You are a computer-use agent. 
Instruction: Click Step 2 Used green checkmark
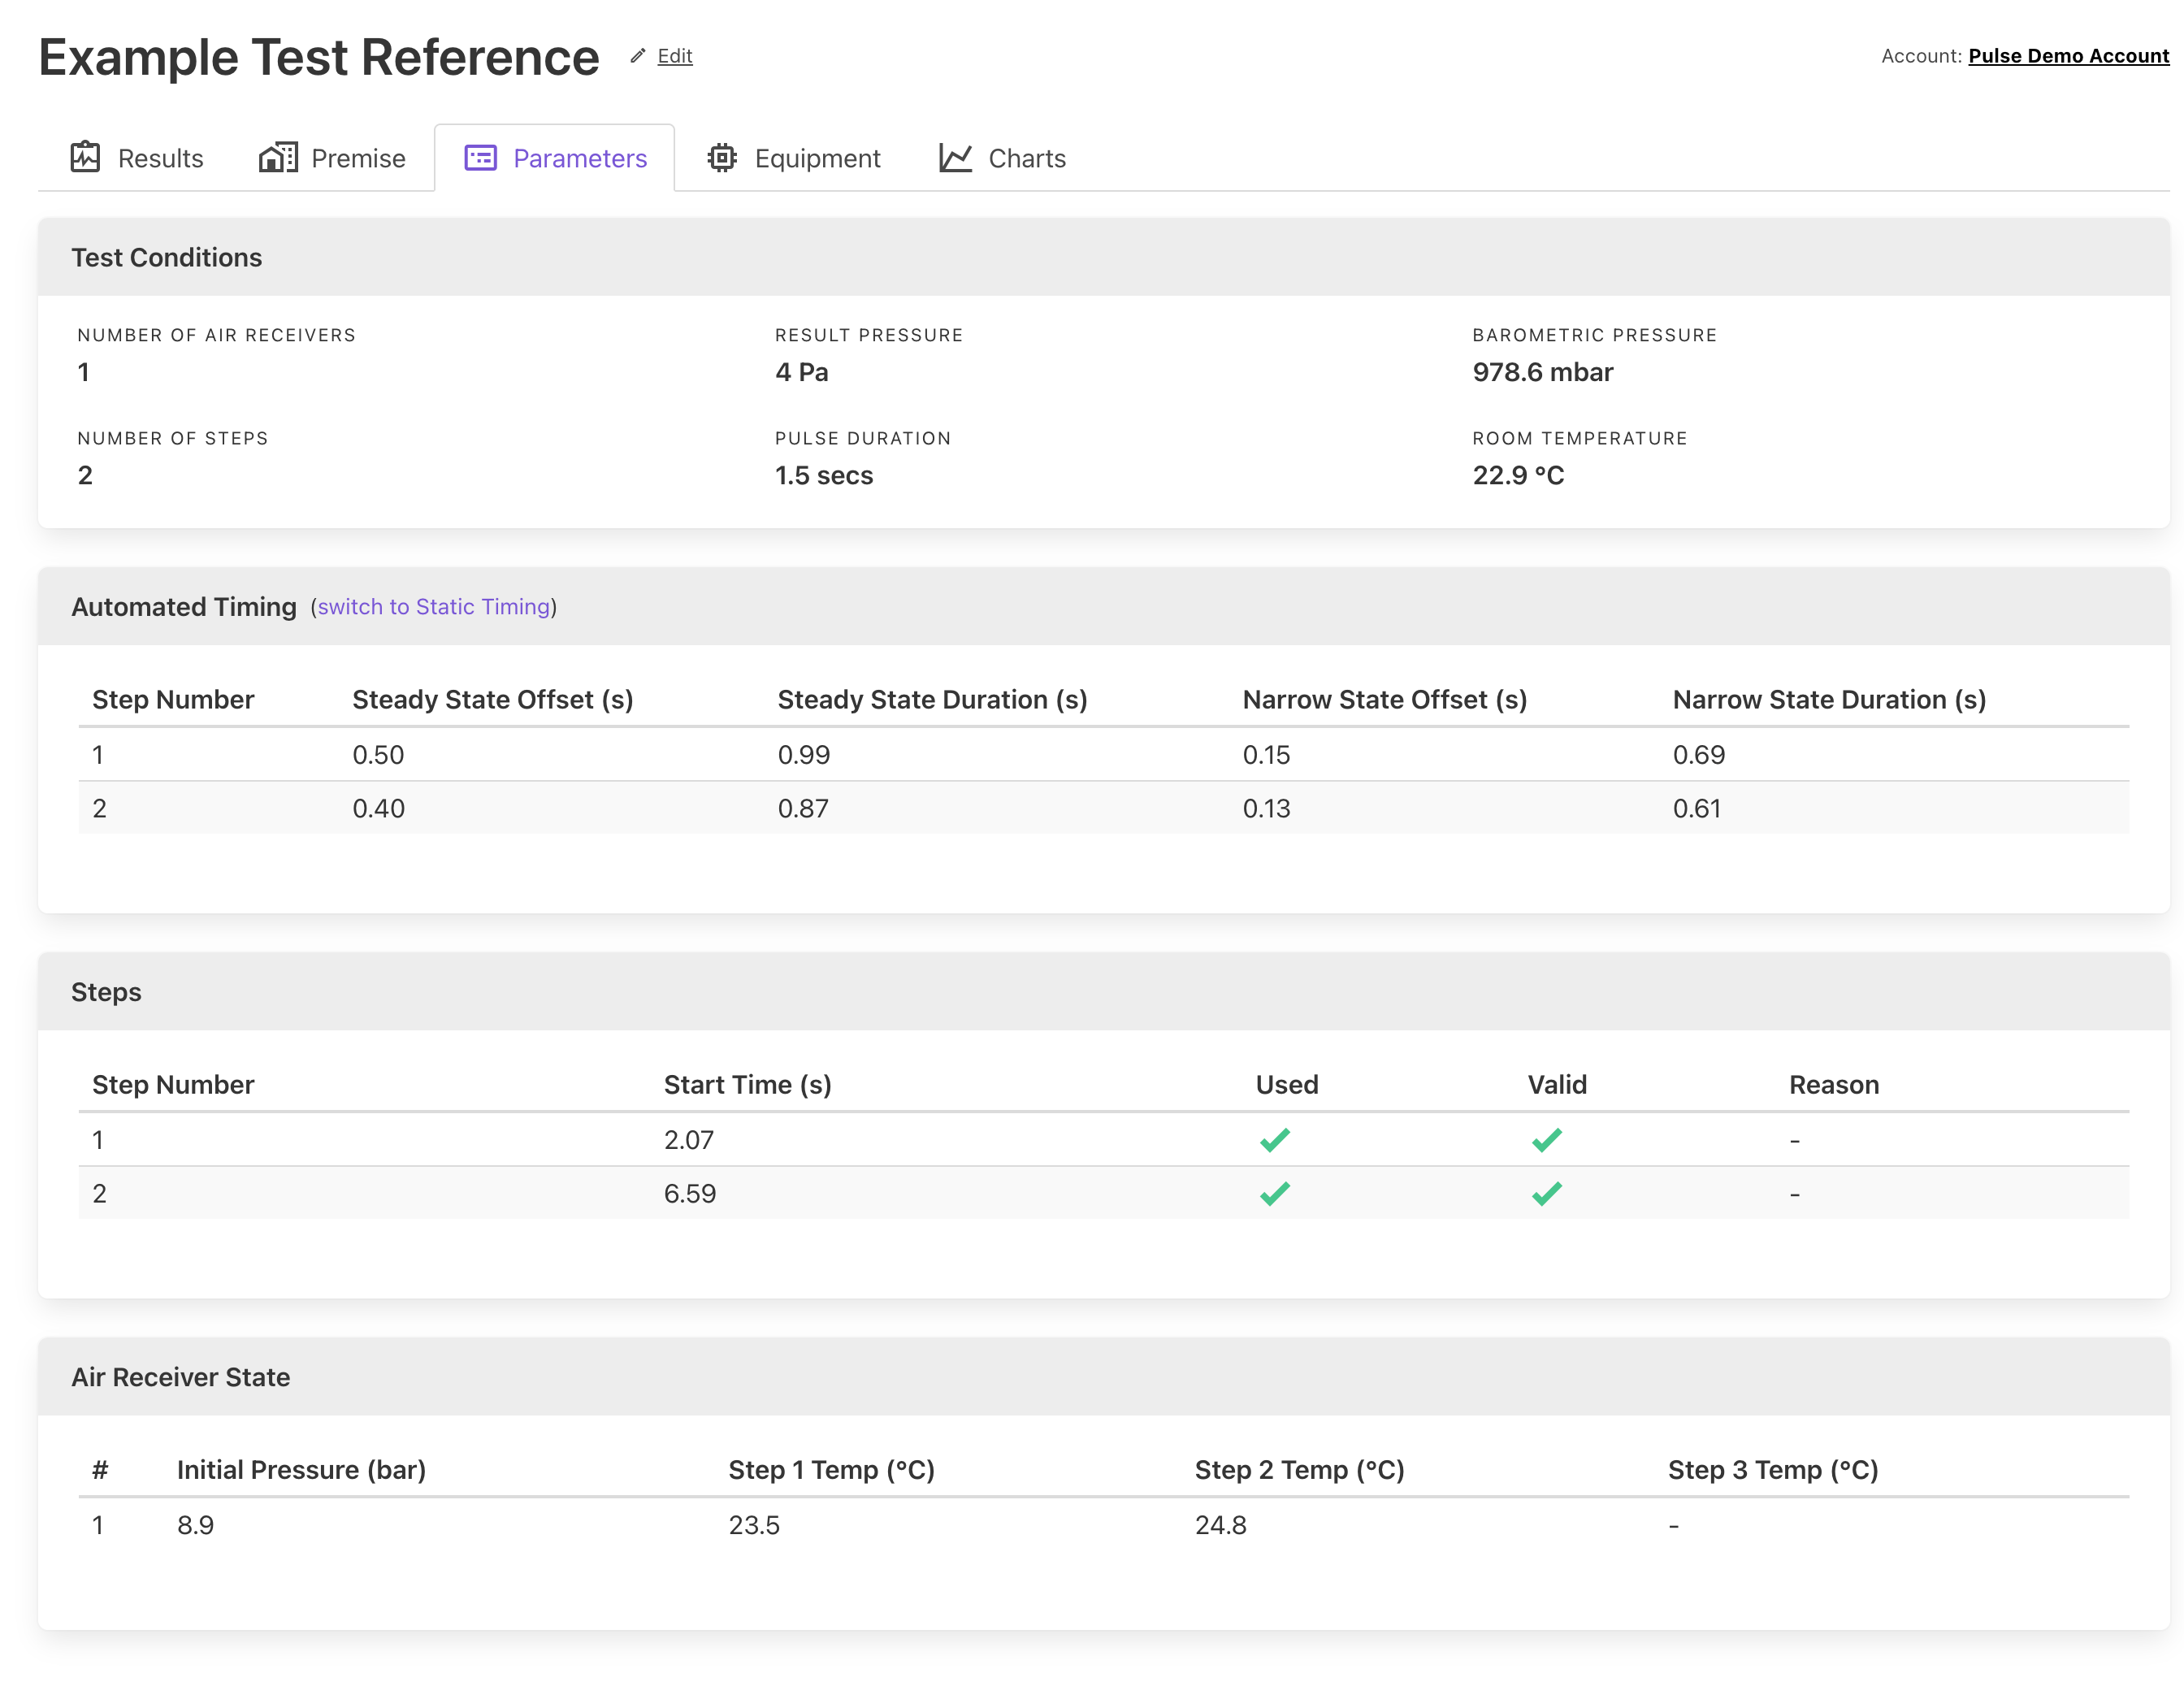tap(1274, 1193)
